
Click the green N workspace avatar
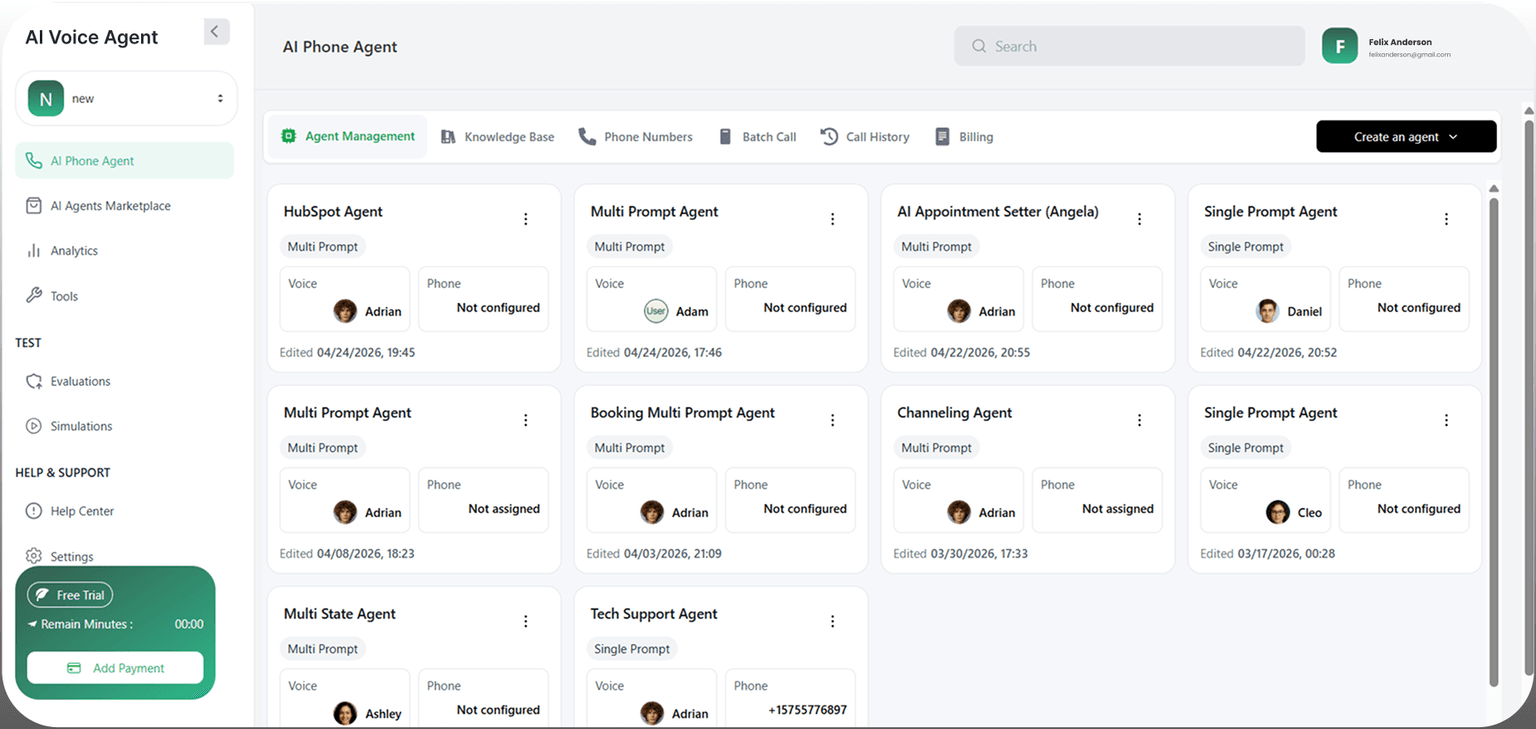pos(45,99)
